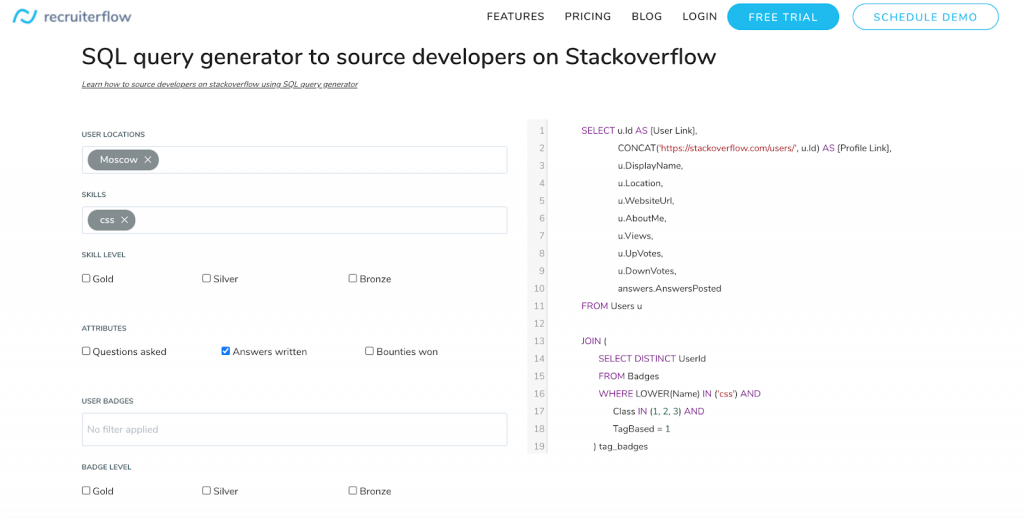Go to the Pricing page
1024x518 pixels.
click(x=587, y=17)
